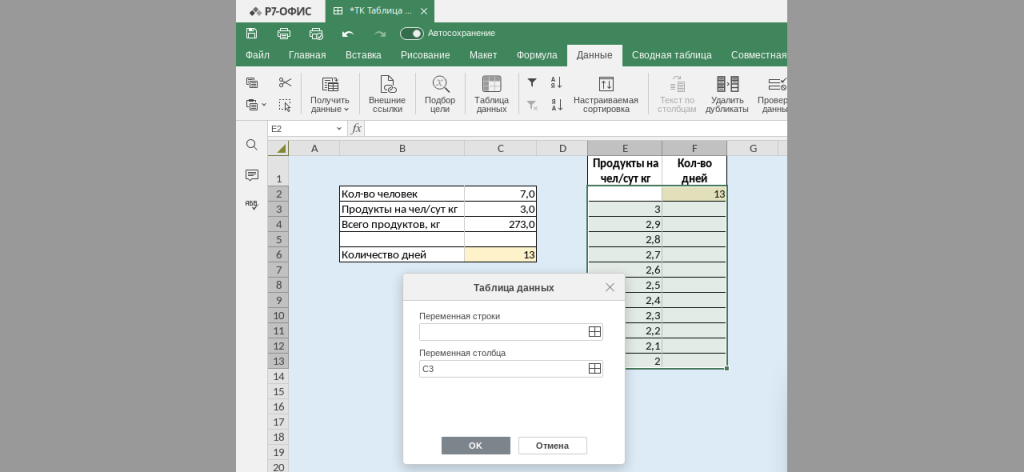Click the Cut scissors icon
The image size is (1024, 472).
285,82
